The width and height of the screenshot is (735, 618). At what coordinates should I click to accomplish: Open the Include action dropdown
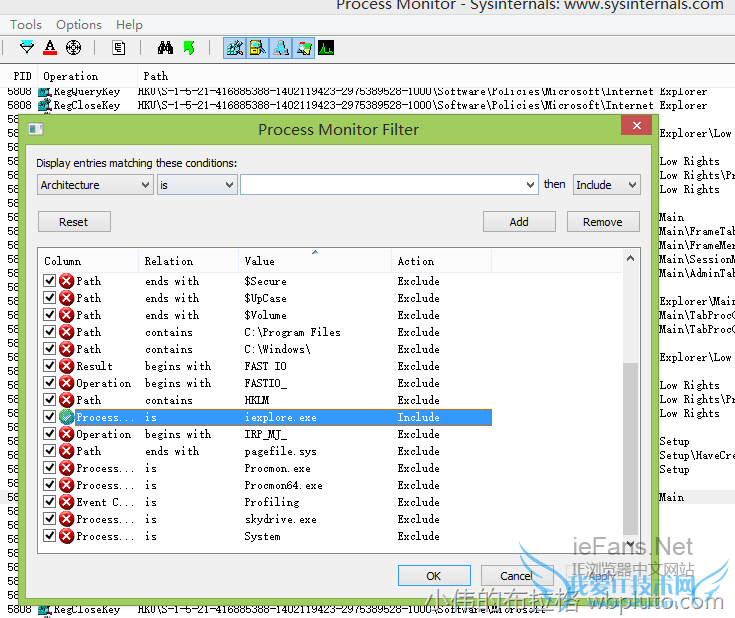(606, 185)
